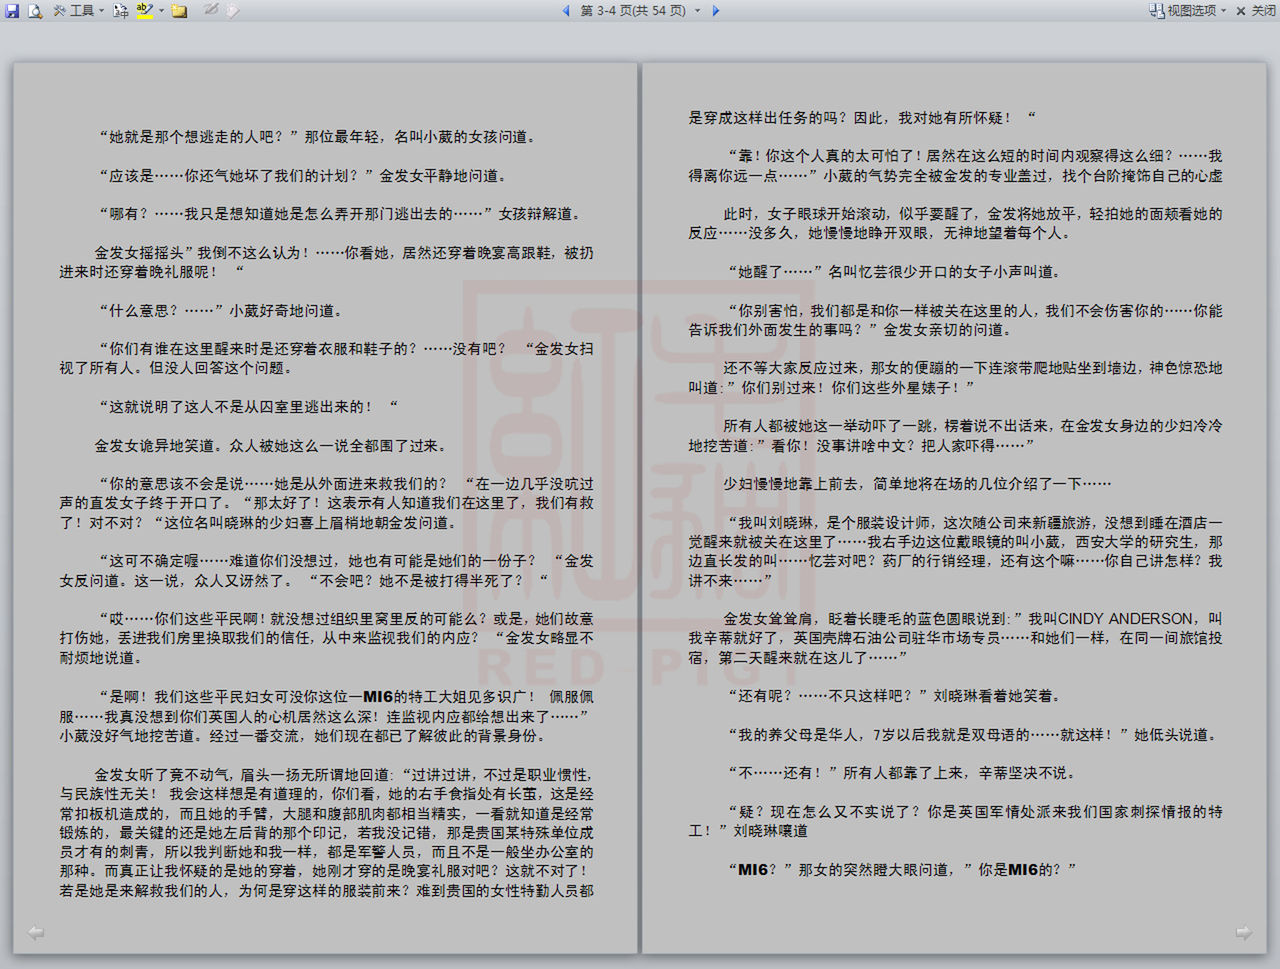Click the bold MI6 text on left page
Screen dimensions: 1280x969
[x=378, y=697]
